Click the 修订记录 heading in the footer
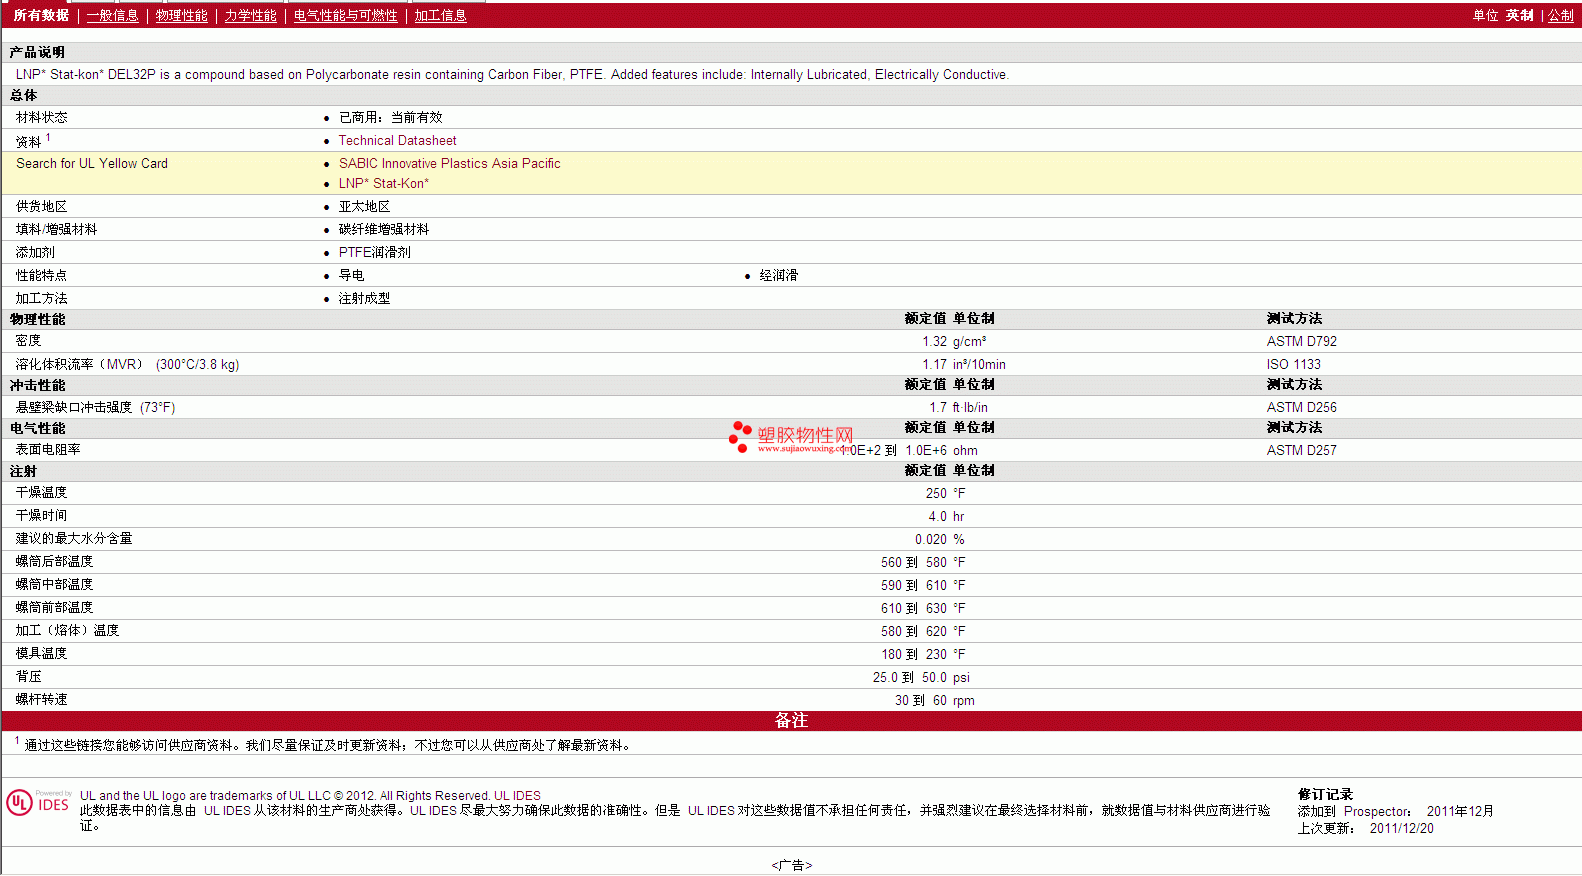Image resolution: width=1582 pixels, height=876 pixels. 1325,795
